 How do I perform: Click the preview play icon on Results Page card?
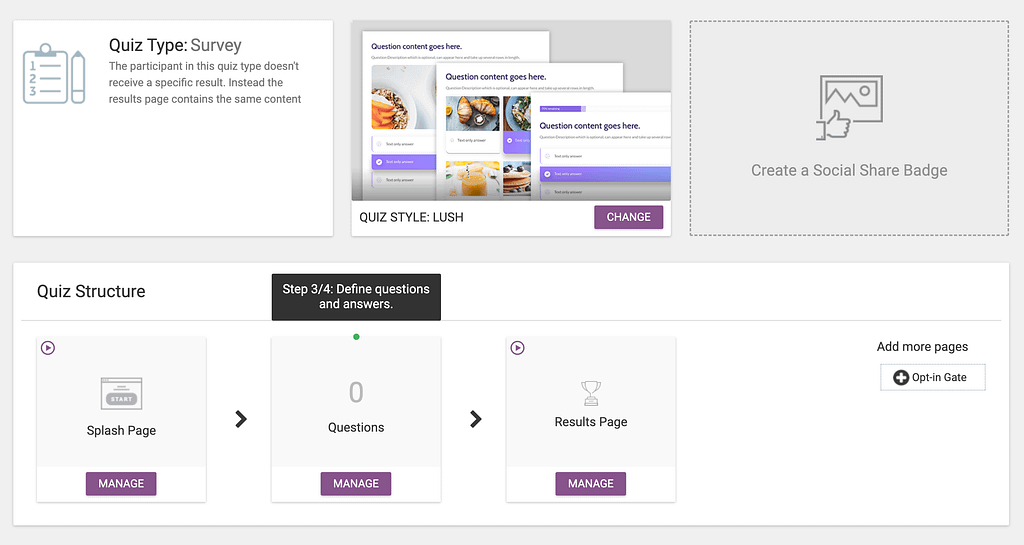tap(517, 348)
